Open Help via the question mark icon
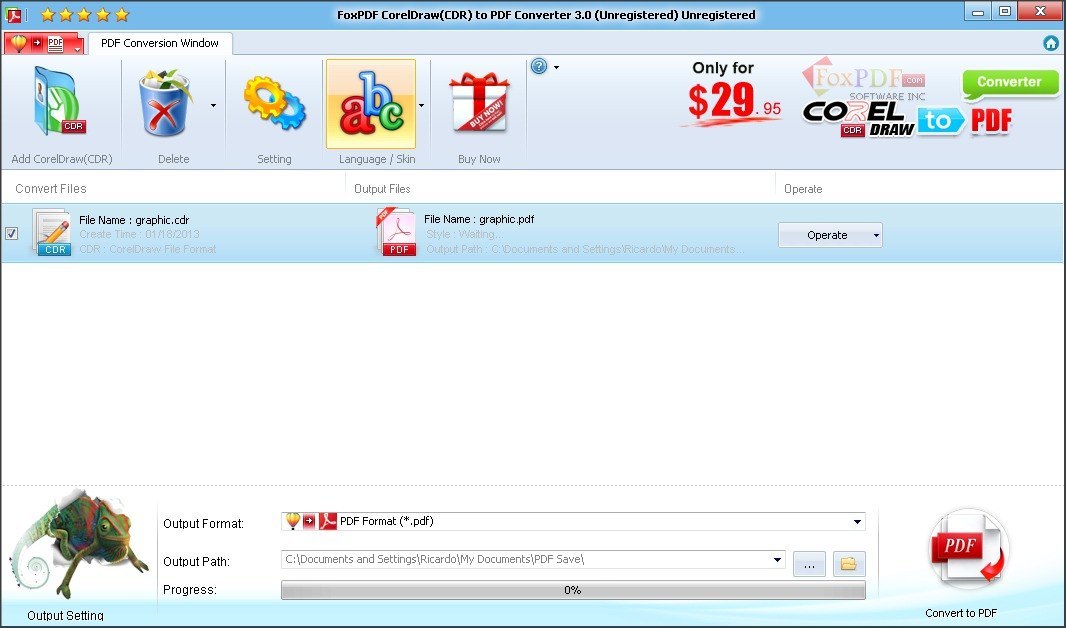The height and width of the screenshot is (628, 1066). (540, 66)
